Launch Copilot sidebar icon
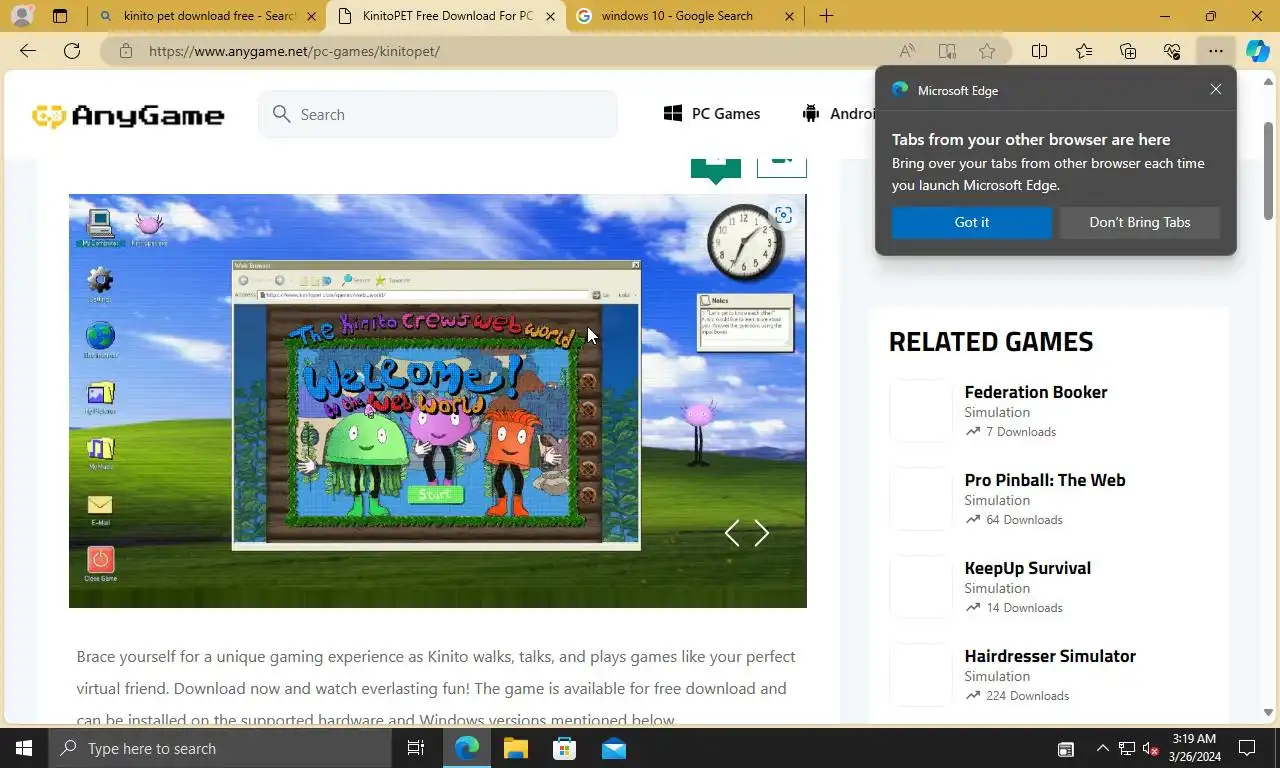Image resolution: width=1280 pixels, height=768 pixels. pos(1258,51)
